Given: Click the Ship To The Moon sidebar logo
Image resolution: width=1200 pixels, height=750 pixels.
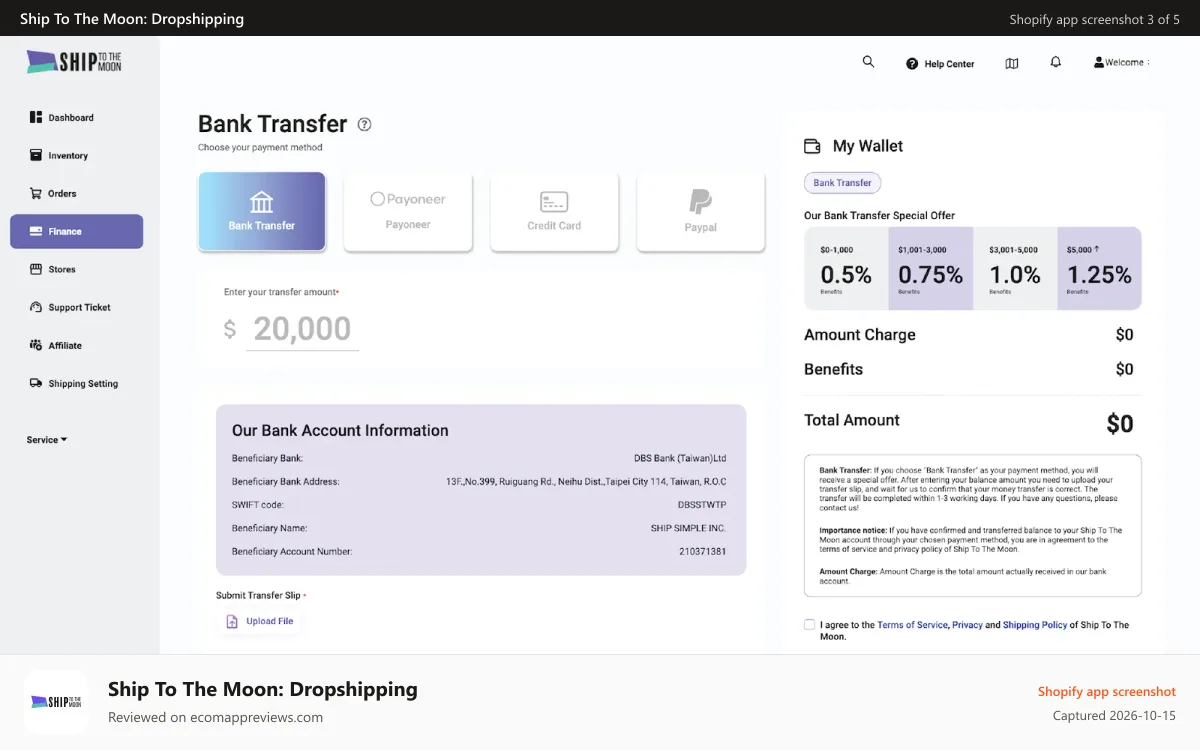Looking at the screenshot, I should pyautogui.click(x=74, y=62).
